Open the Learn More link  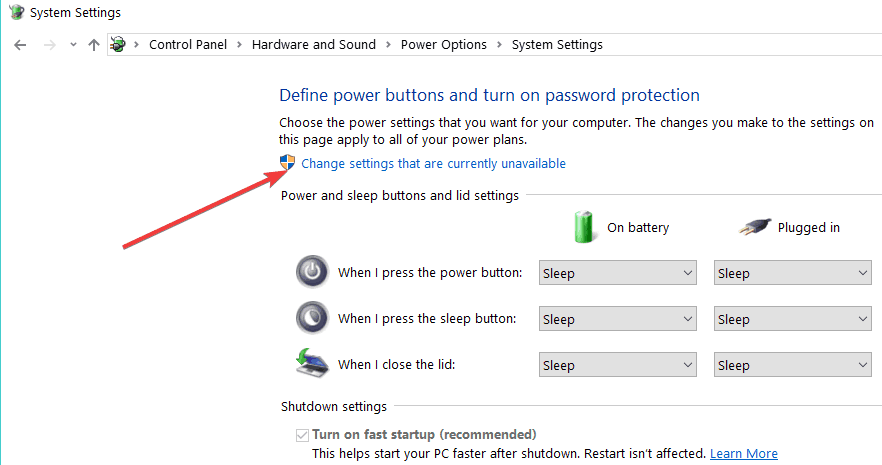(744, 453)
